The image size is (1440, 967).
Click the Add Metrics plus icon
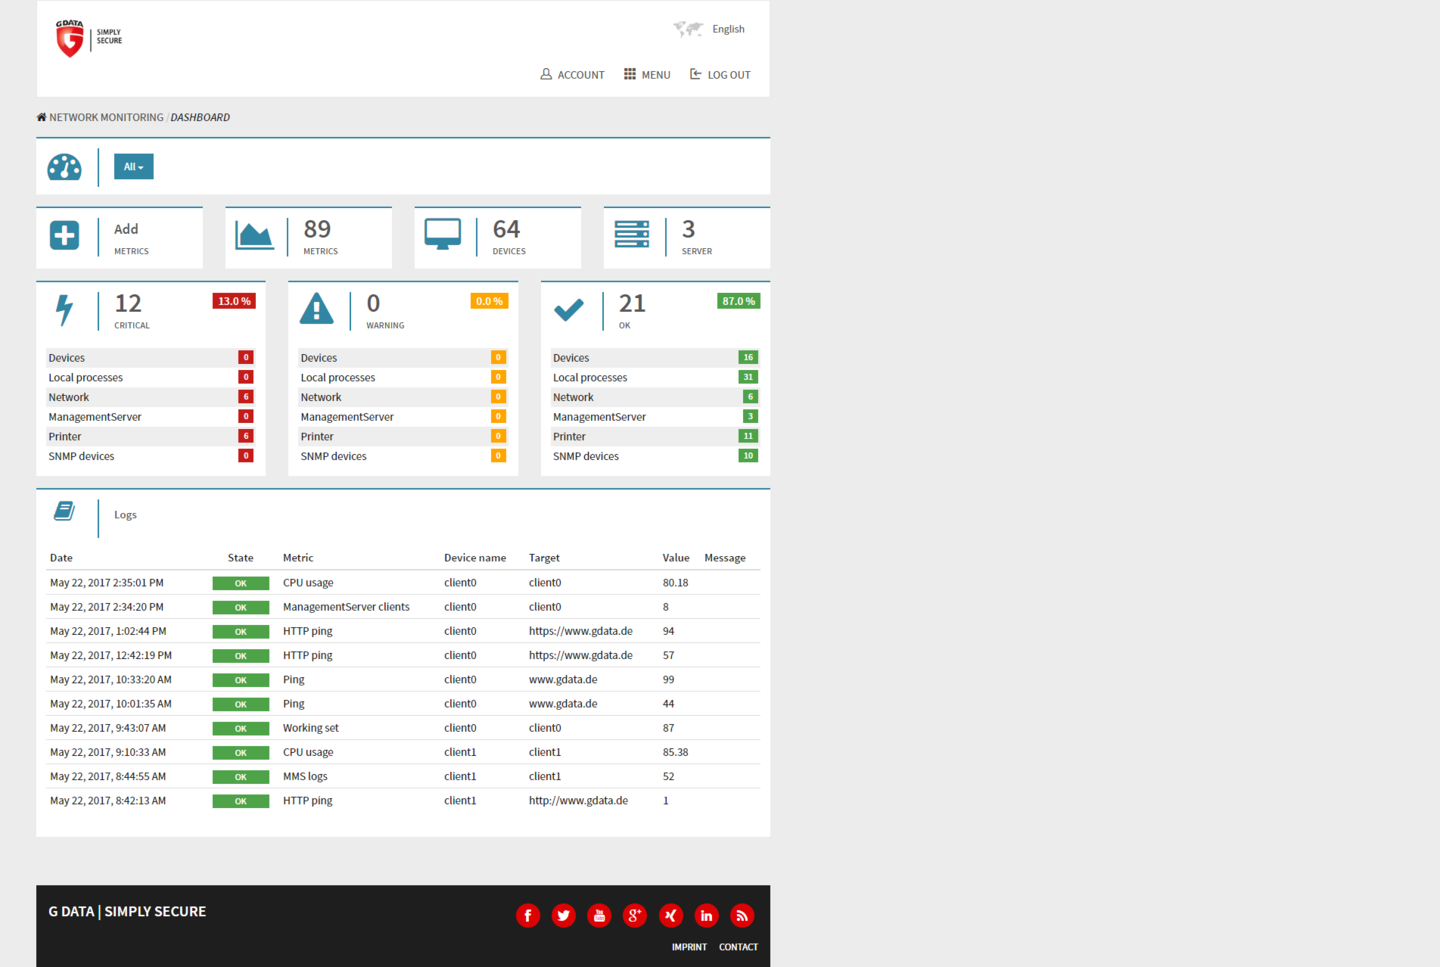pyautogui.click(x=65, y=236)
